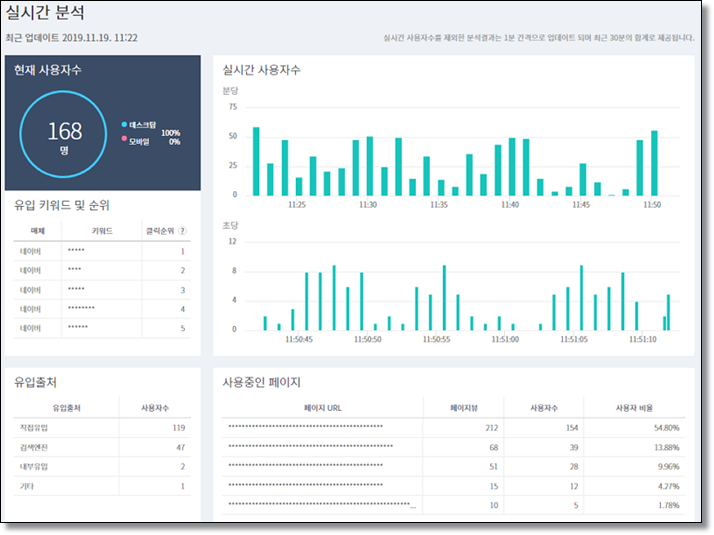Image resolution: width=714 pixels, height=535 pixels.
Task: Click the 168 current users circle
Action: click(63, 134)
